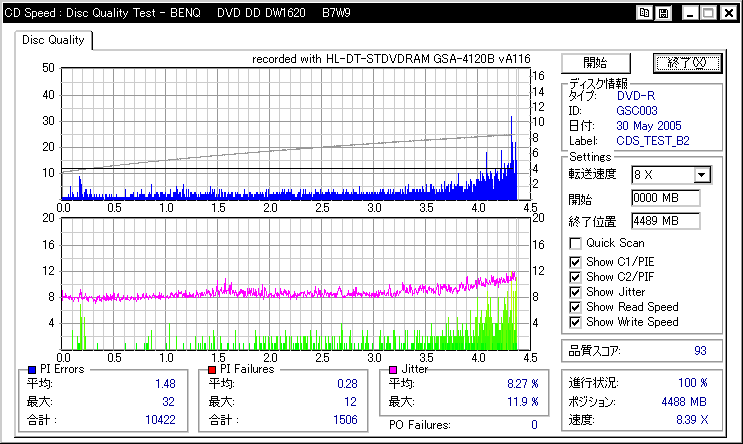Click the progress value 100 %

pyautogui.click(x=693, y=383)
